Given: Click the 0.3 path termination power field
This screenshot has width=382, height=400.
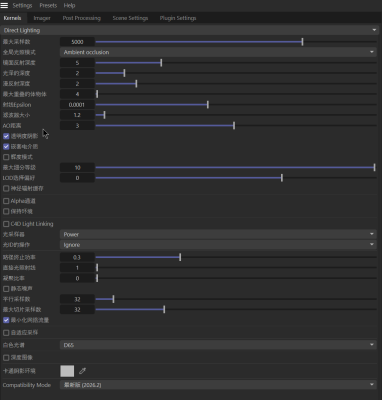Looking at the screenshot, I should coord(77,257).
